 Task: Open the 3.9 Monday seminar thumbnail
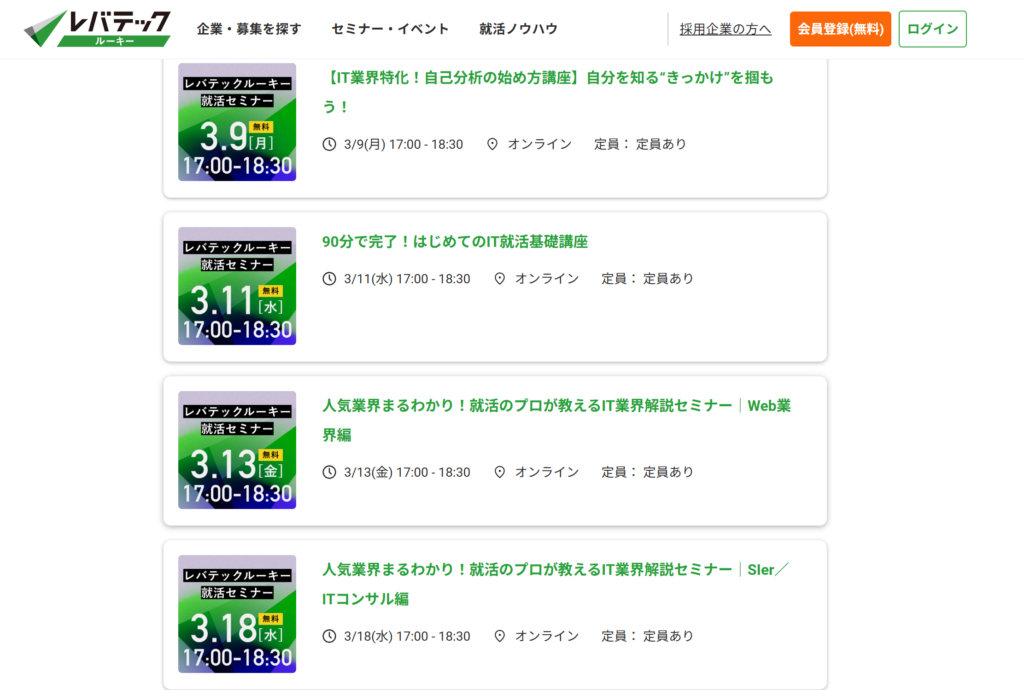(237, 122)
